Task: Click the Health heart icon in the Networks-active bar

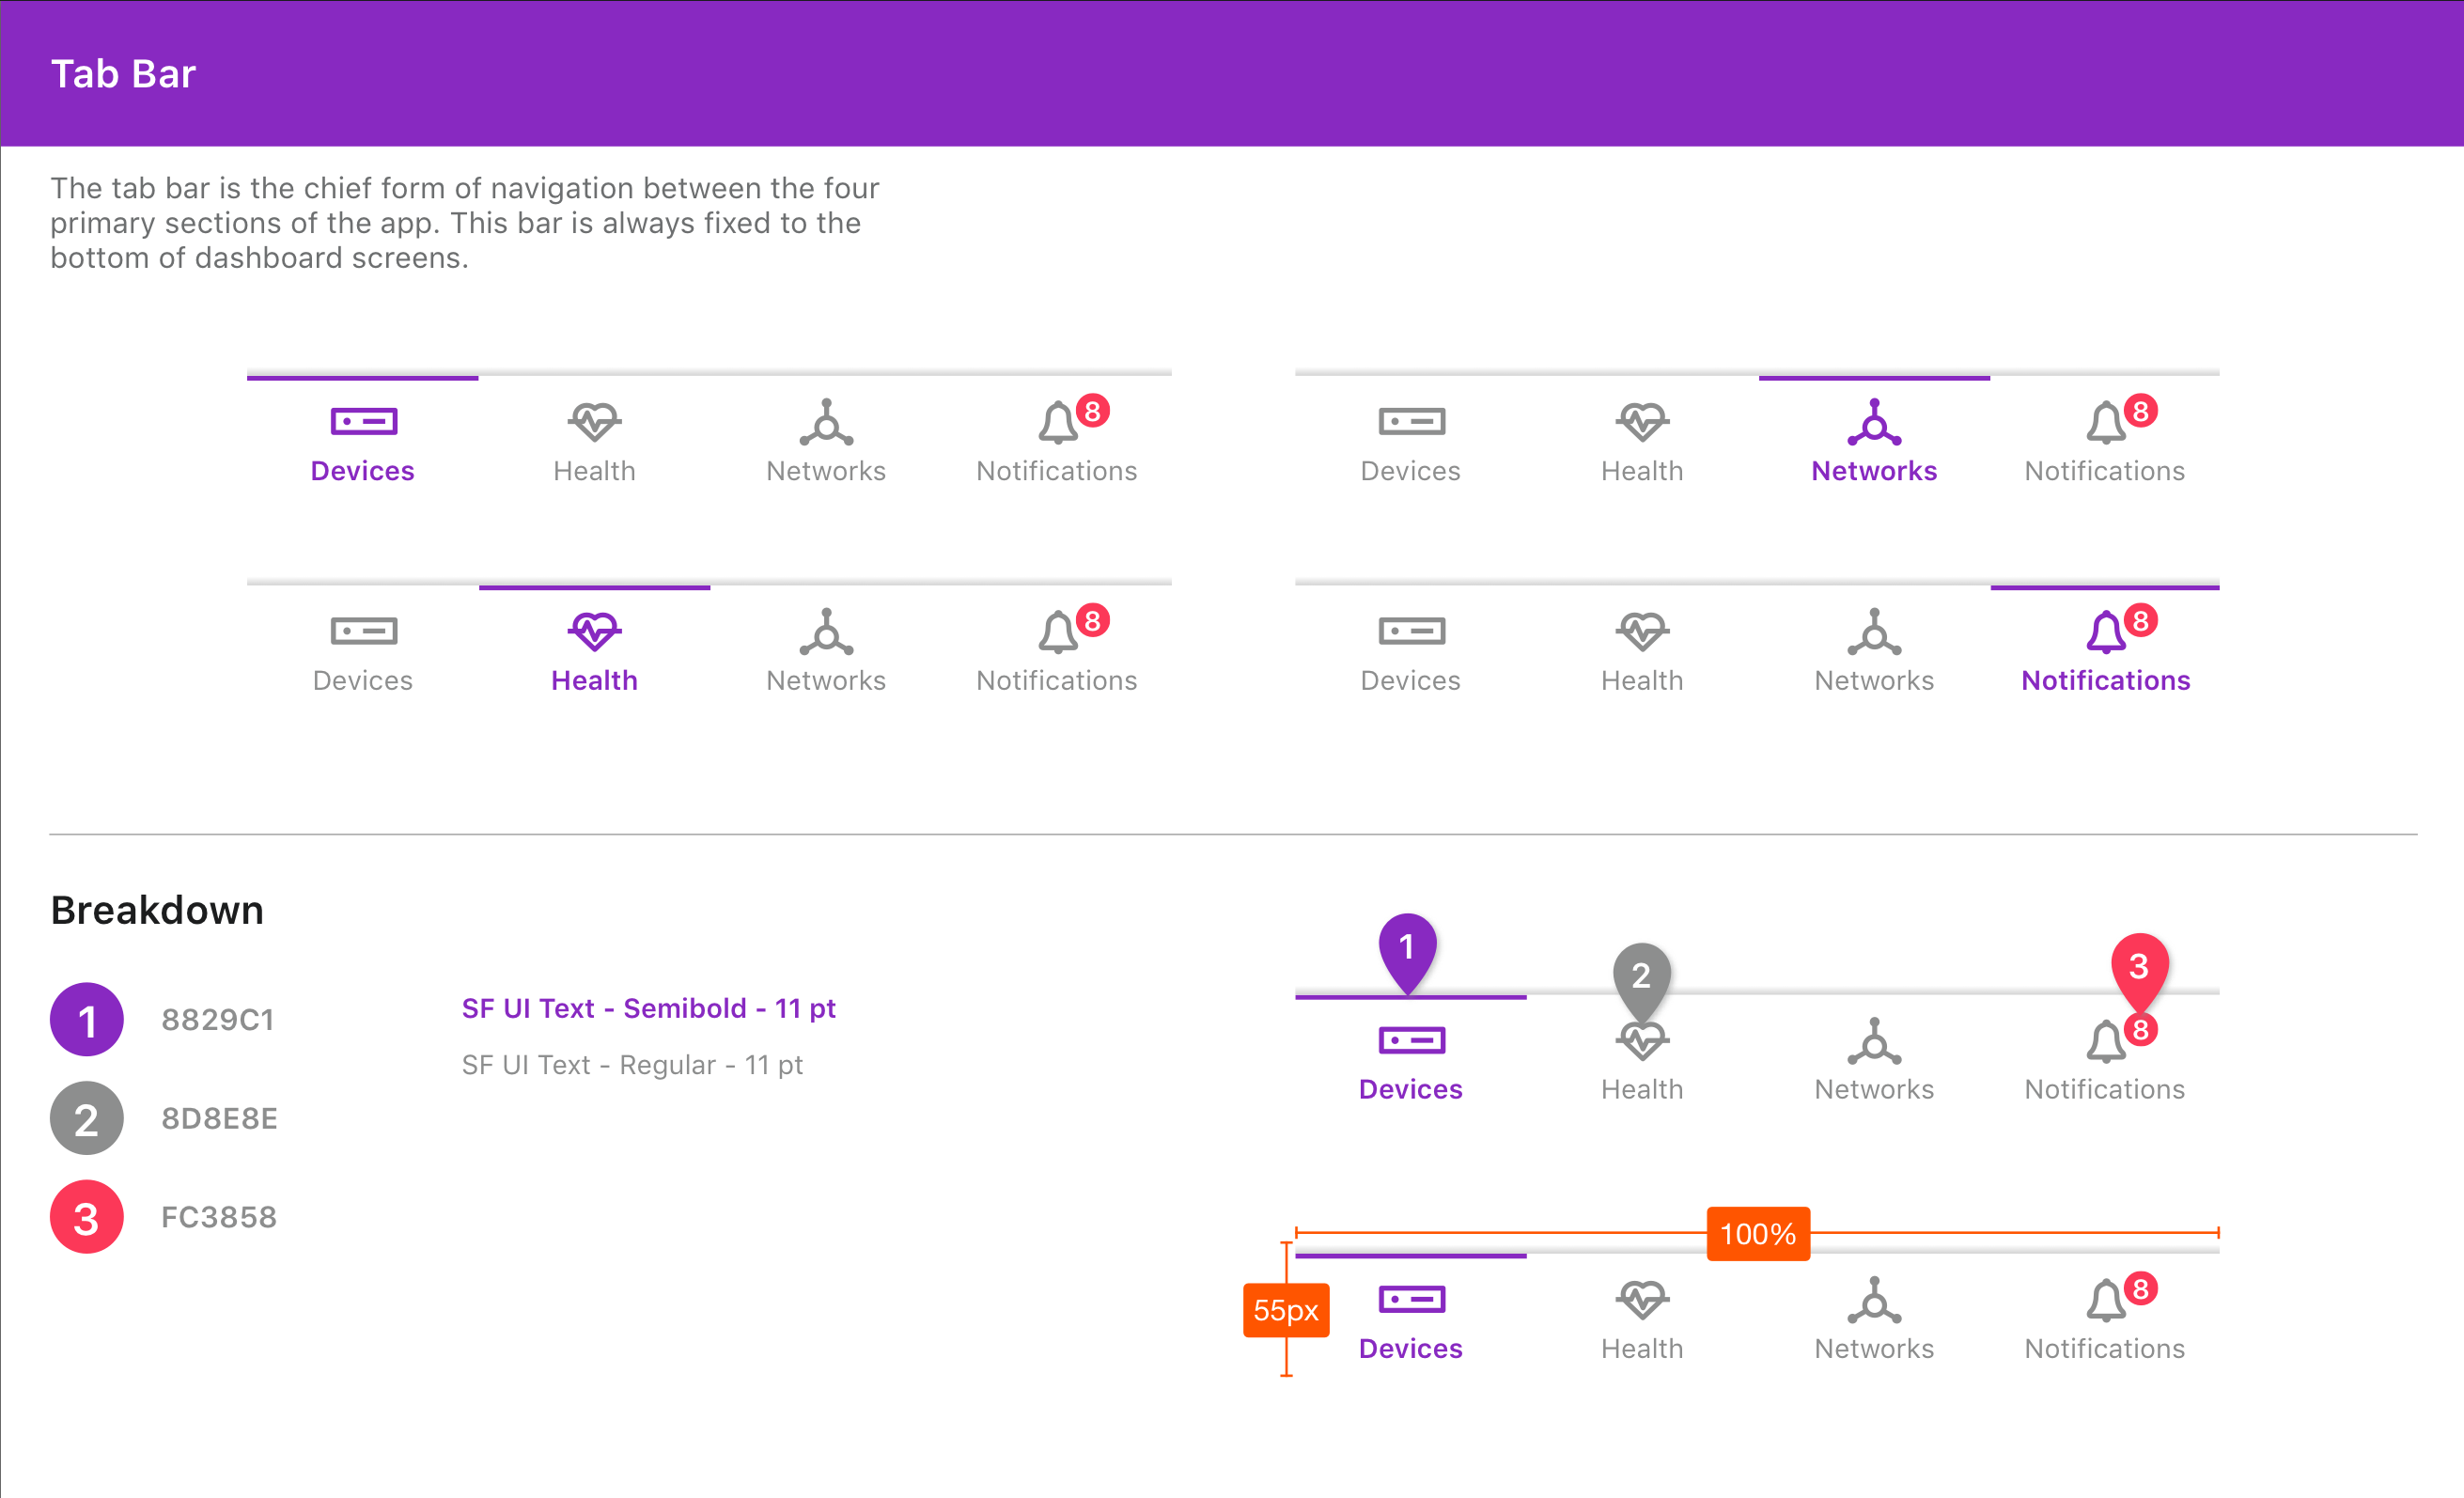Action: tap(1643, 422)
